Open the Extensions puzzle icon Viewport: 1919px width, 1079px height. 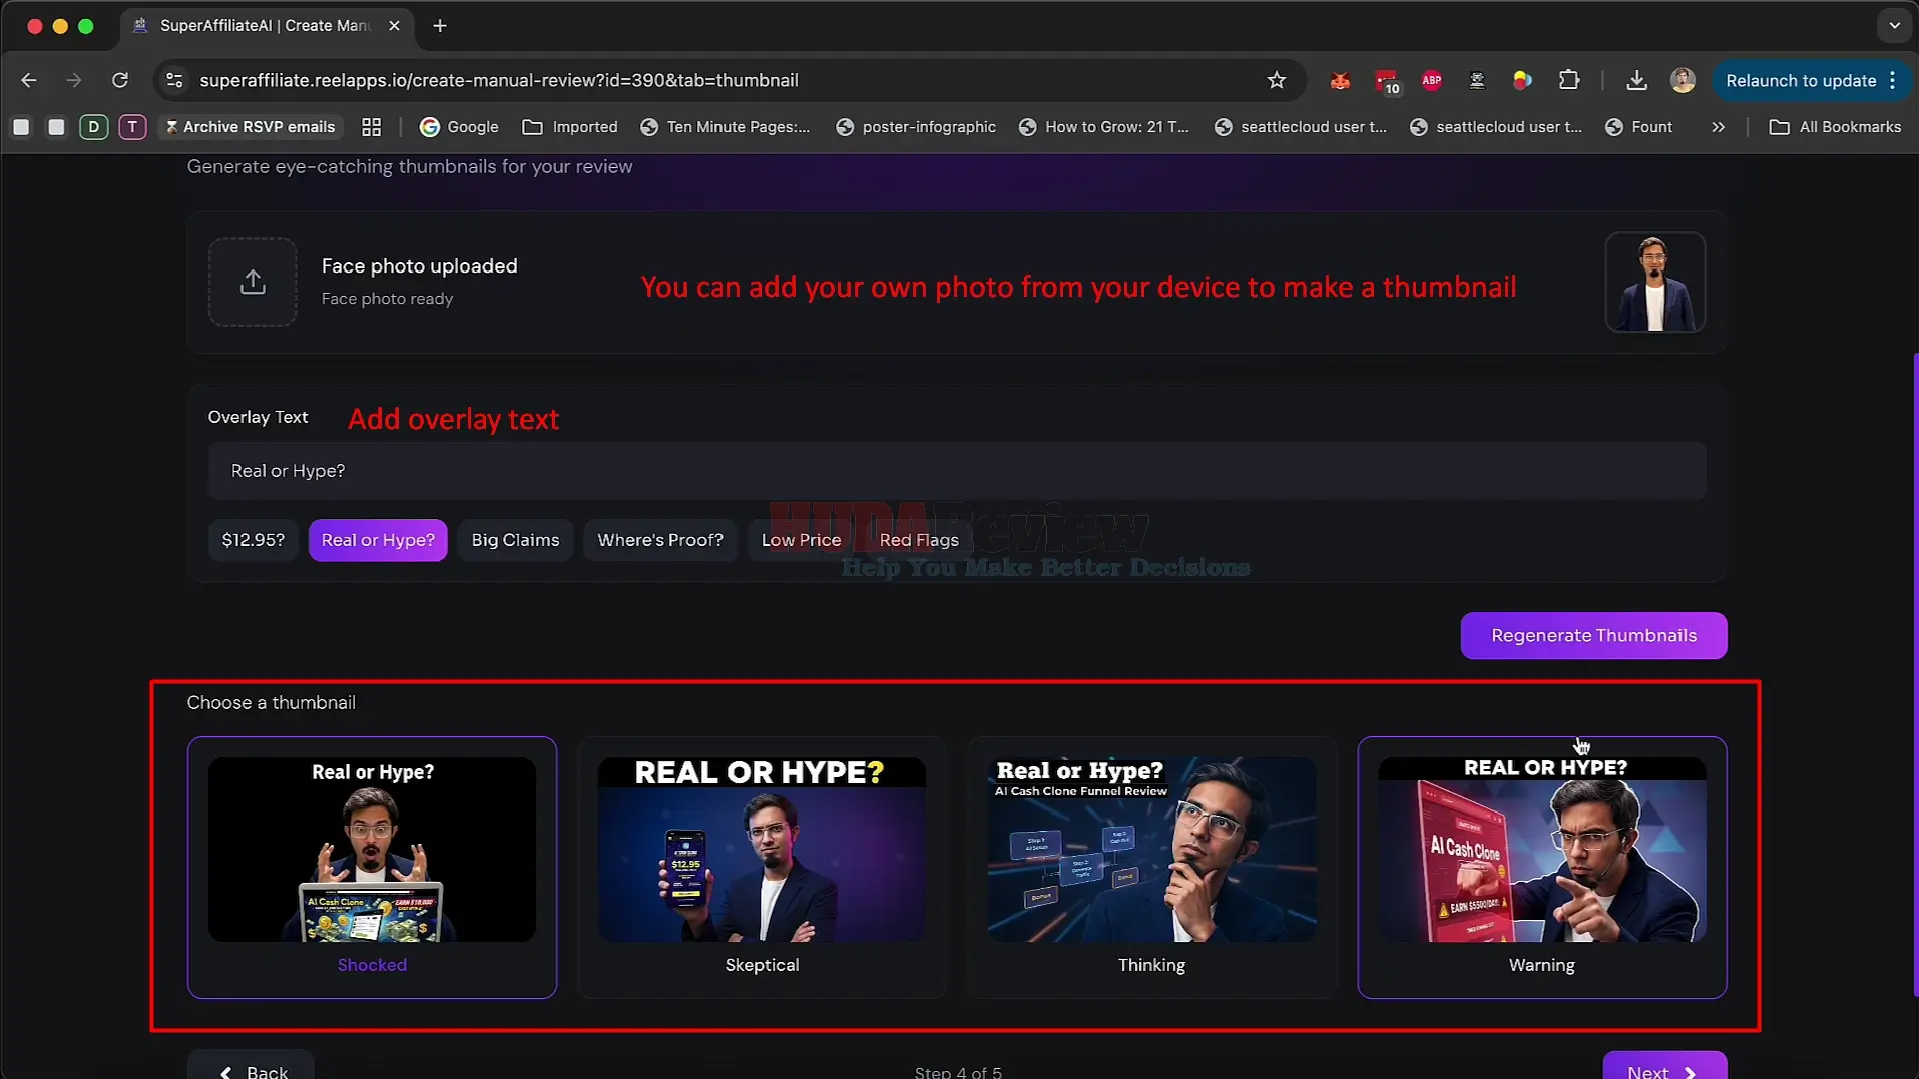pos(1568,80)
